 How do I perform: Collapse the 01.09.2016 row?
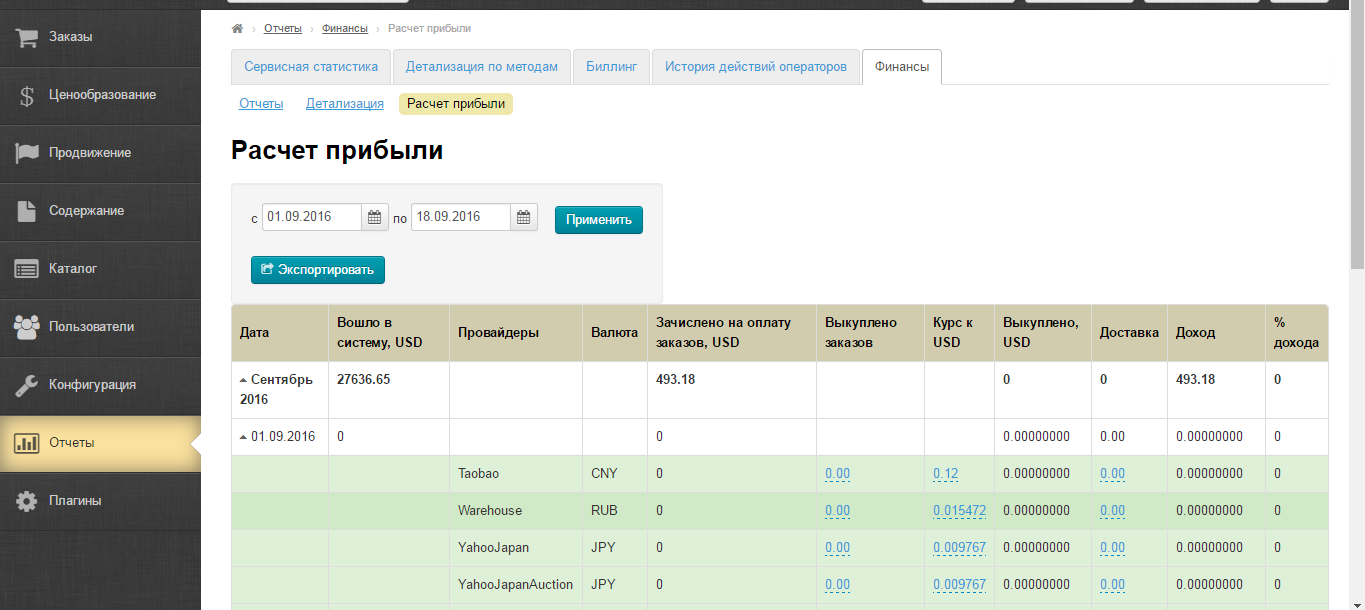coord(244,437)
